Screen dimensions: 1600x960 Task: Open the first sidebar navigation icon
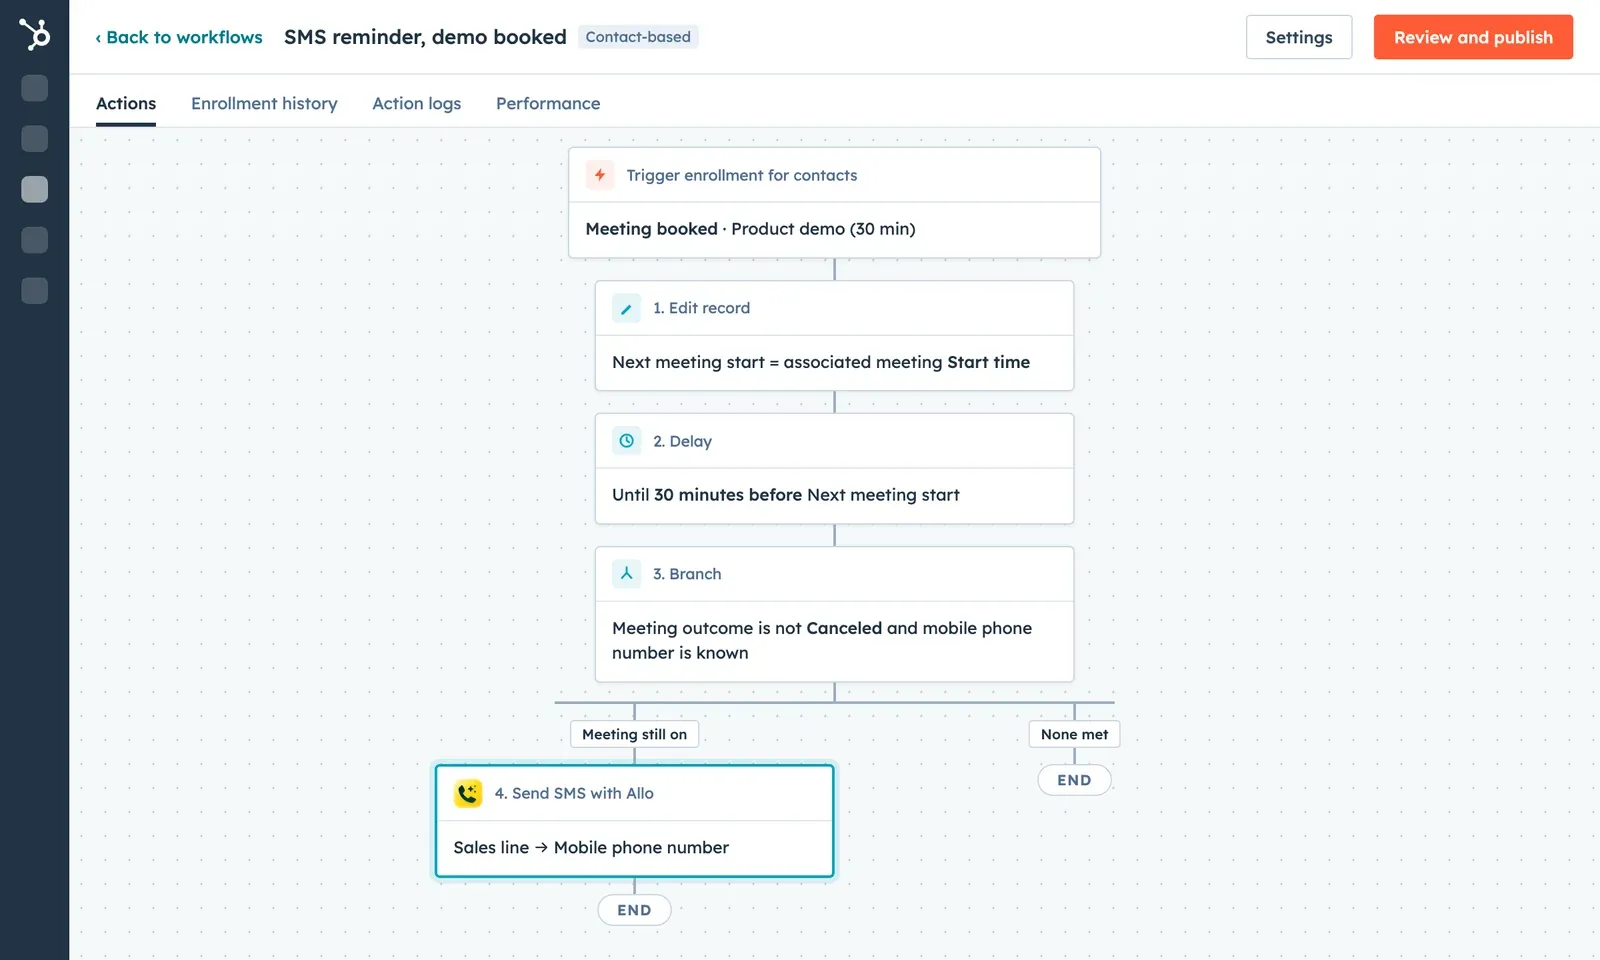click(x=35, y=88)
